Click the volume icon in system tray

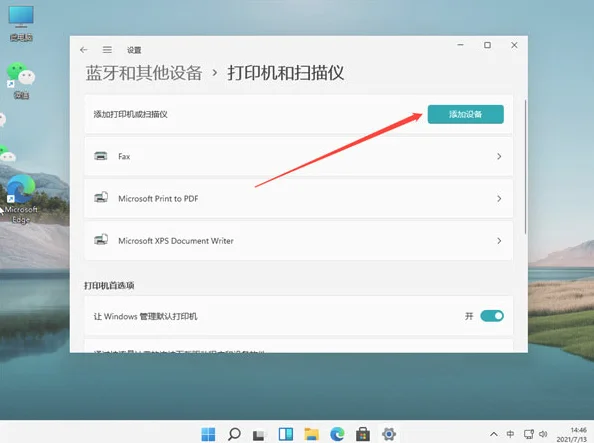[x=543, y=434]
